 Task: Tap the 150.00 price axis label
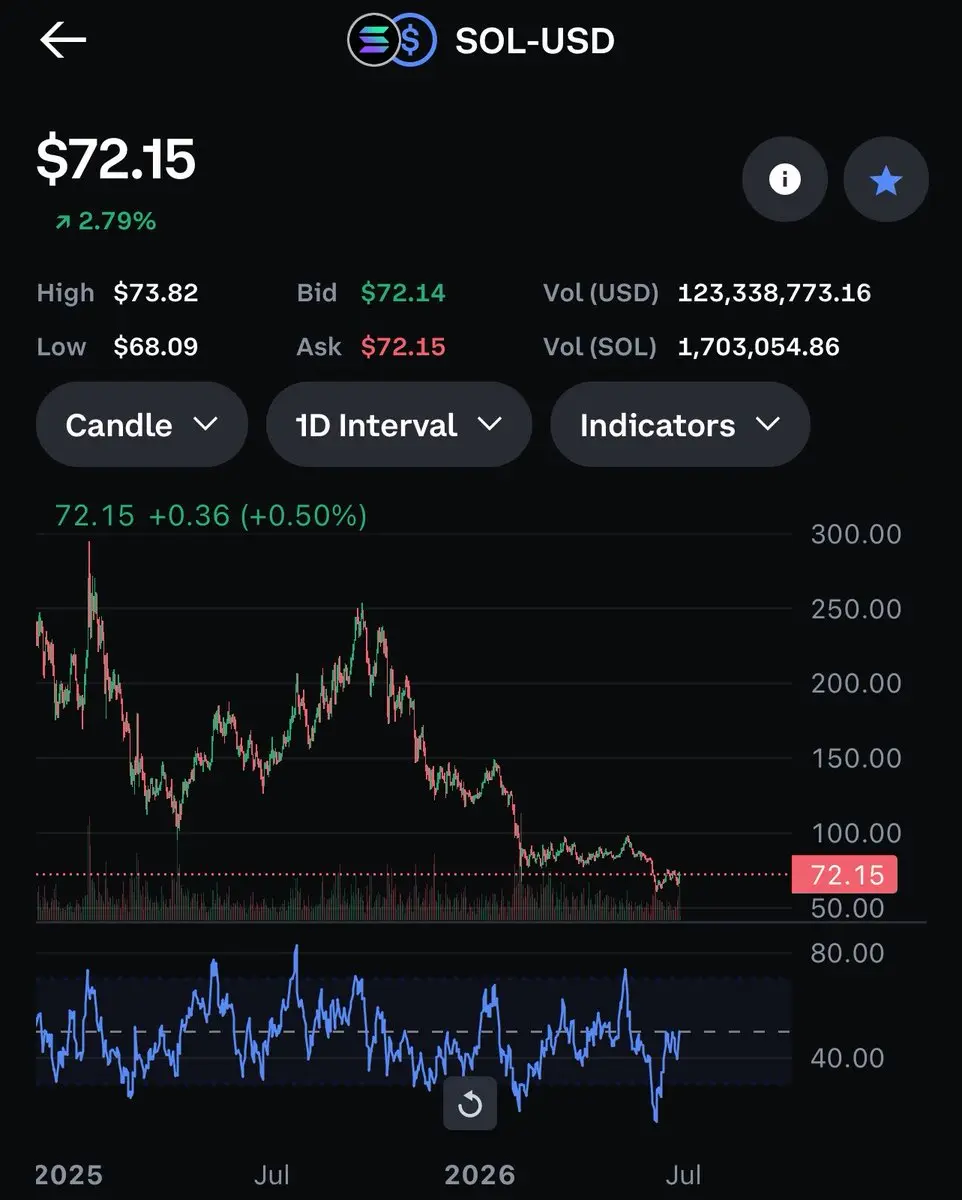point(856,758)
